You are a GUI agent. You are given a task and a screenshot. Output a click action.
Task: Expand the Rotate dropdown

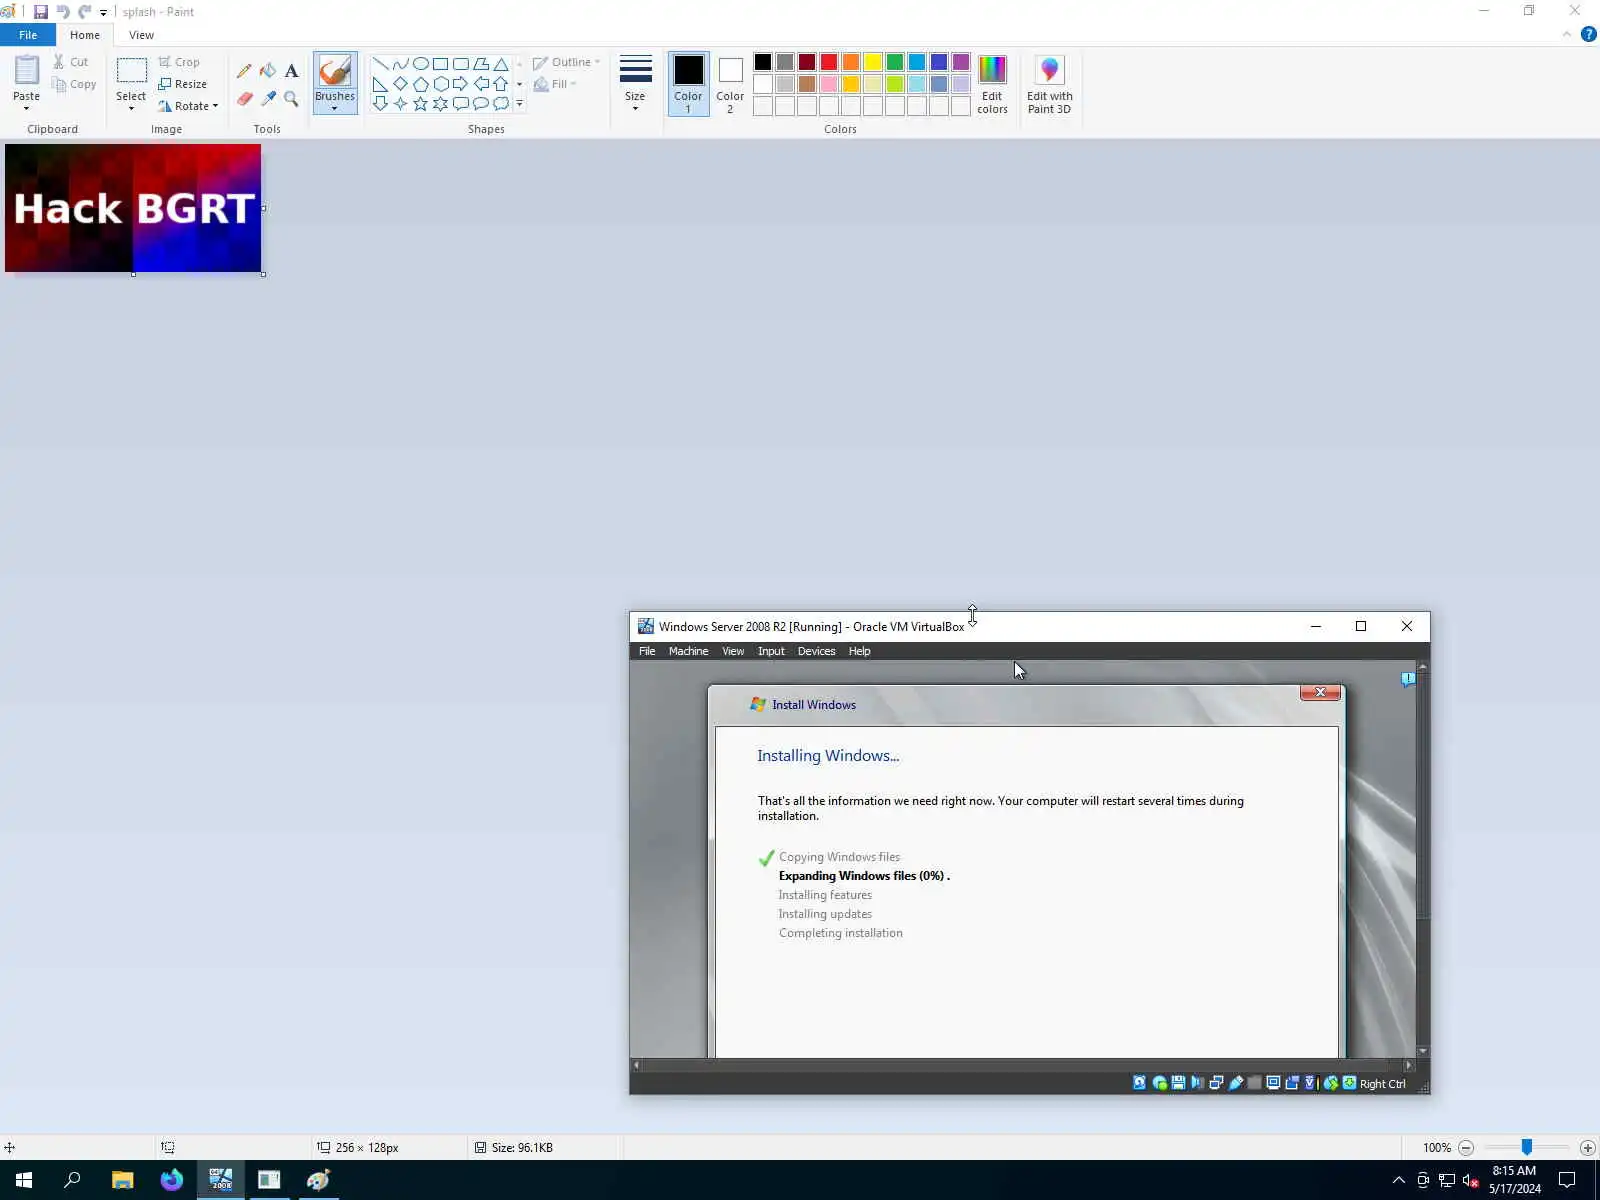click(215, 106)
